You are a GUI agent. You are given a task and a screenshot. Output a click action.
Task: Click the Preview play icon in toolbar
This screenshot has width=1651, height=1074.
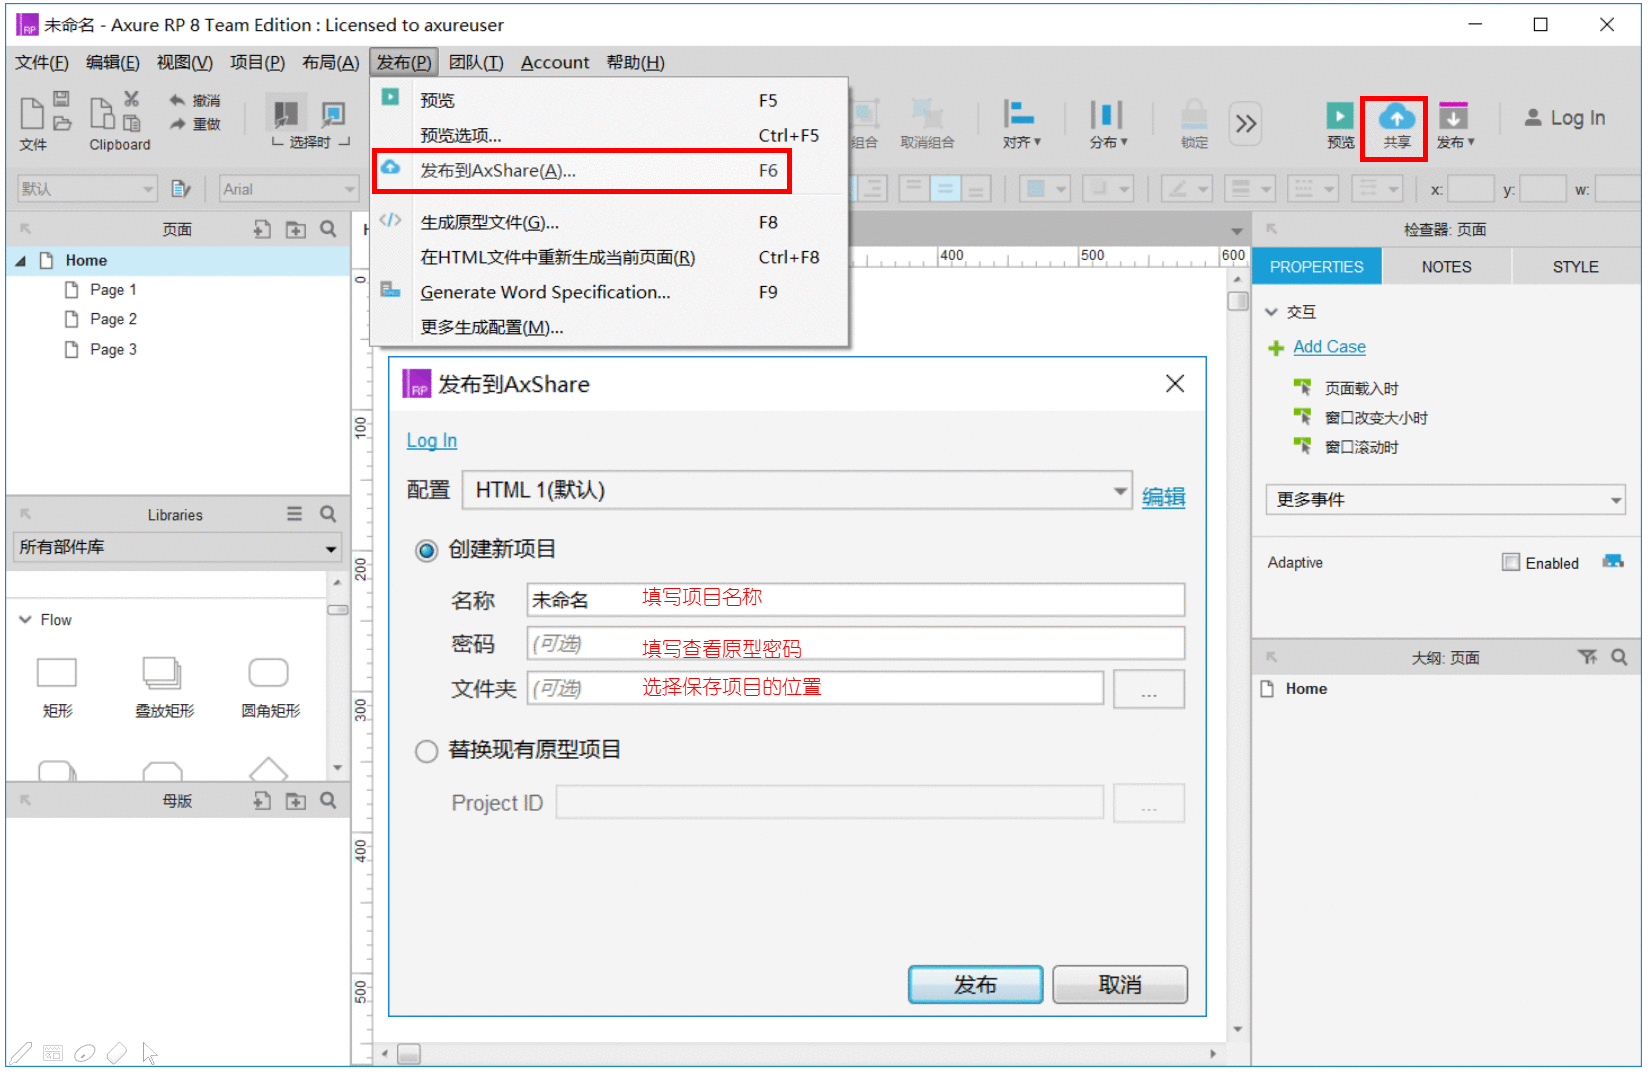point(1340,116)
